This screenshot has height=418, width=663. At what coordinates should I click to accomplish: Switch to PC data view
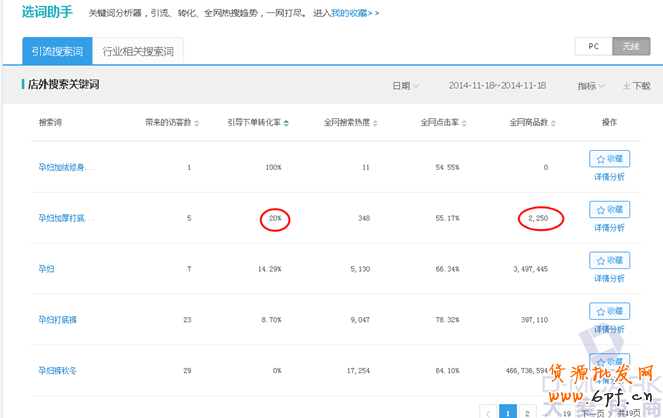[593, 46]
